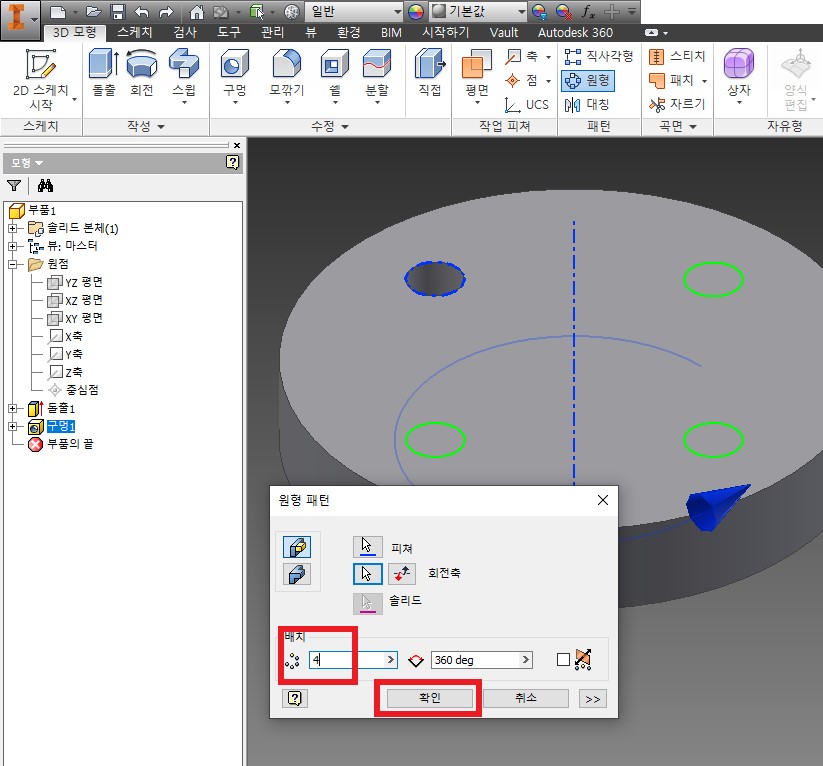Expand the 돌출1 feature node
This screenshot has height=766, width=823.
13,408
